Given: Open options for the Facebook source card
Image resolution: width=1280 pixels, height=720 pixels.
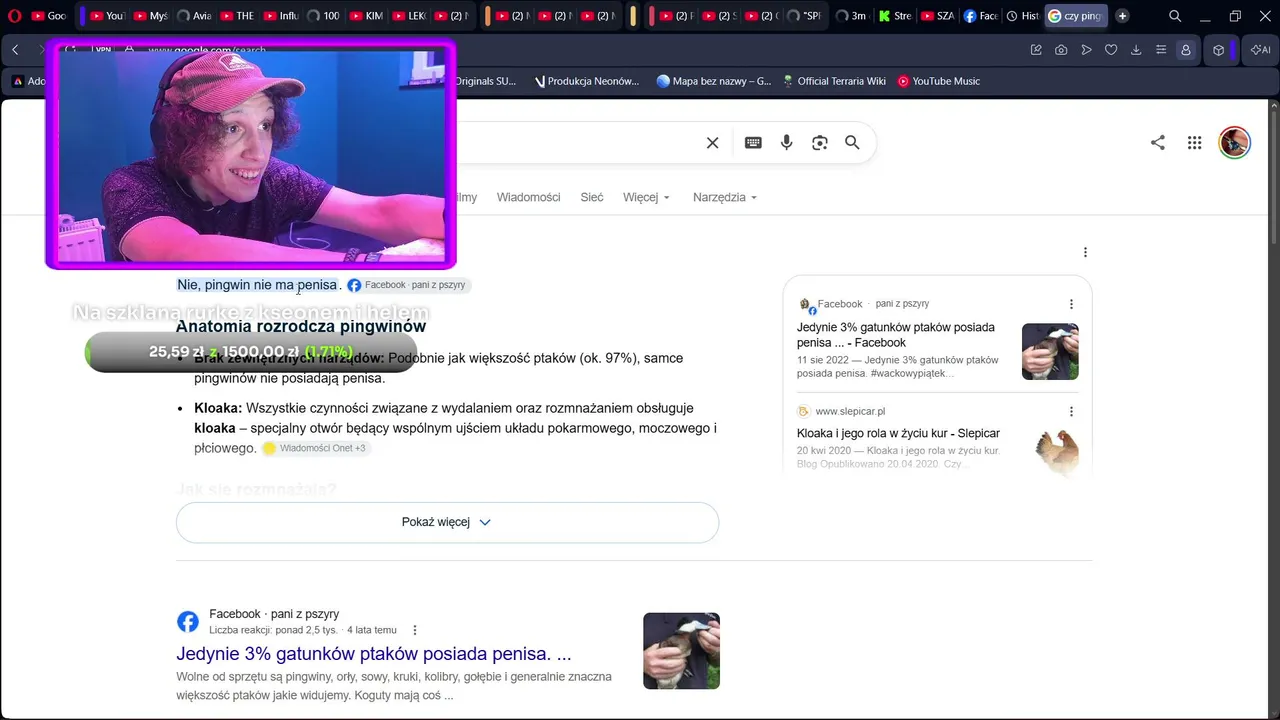Looking at the screenshot, I should click(1071, 304).
